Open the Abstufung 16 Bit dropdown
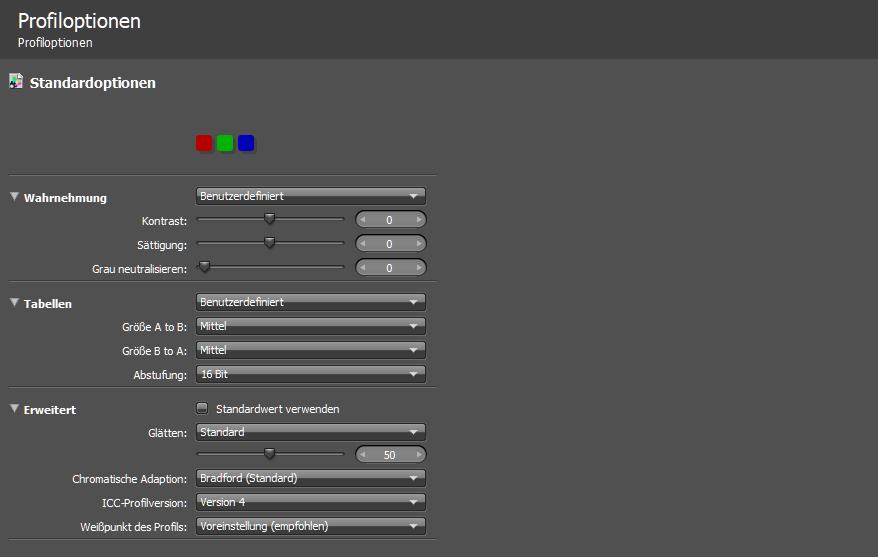 click(311, 374)
